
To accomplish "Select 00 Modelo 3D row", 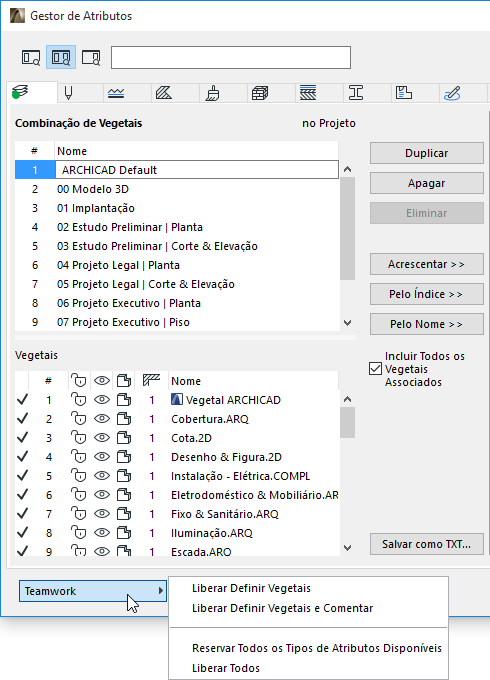I will (177, 189).
